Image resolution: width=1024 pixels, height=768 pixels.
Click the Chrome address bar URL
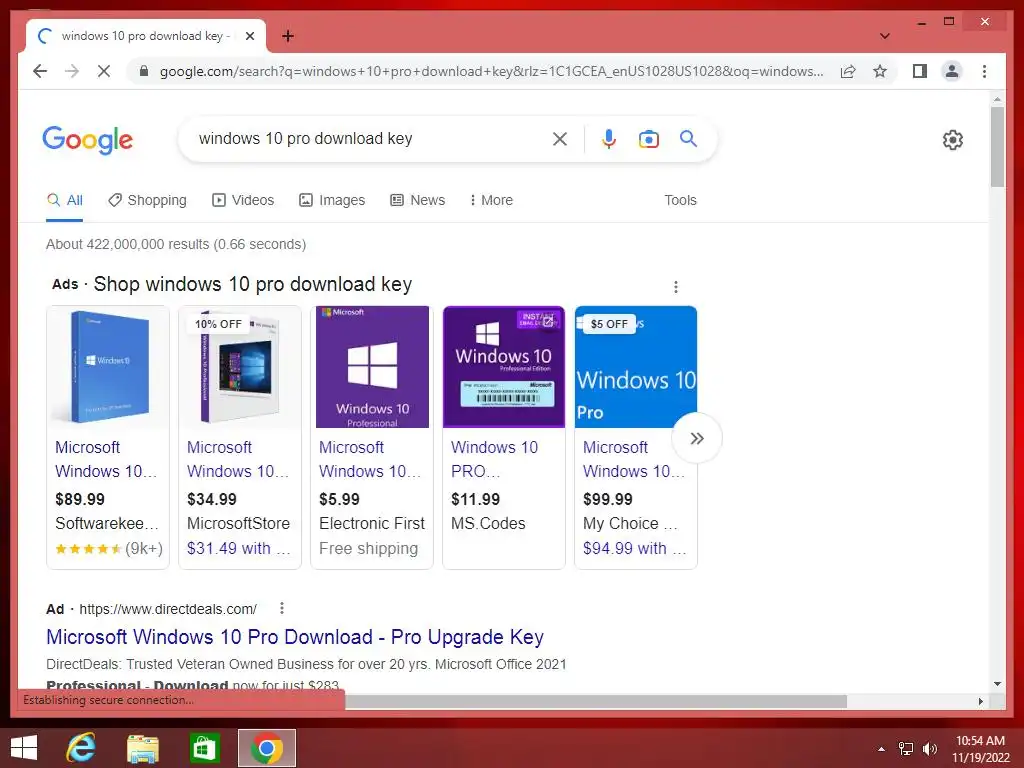pyautogui.click(x=491, y=71)
